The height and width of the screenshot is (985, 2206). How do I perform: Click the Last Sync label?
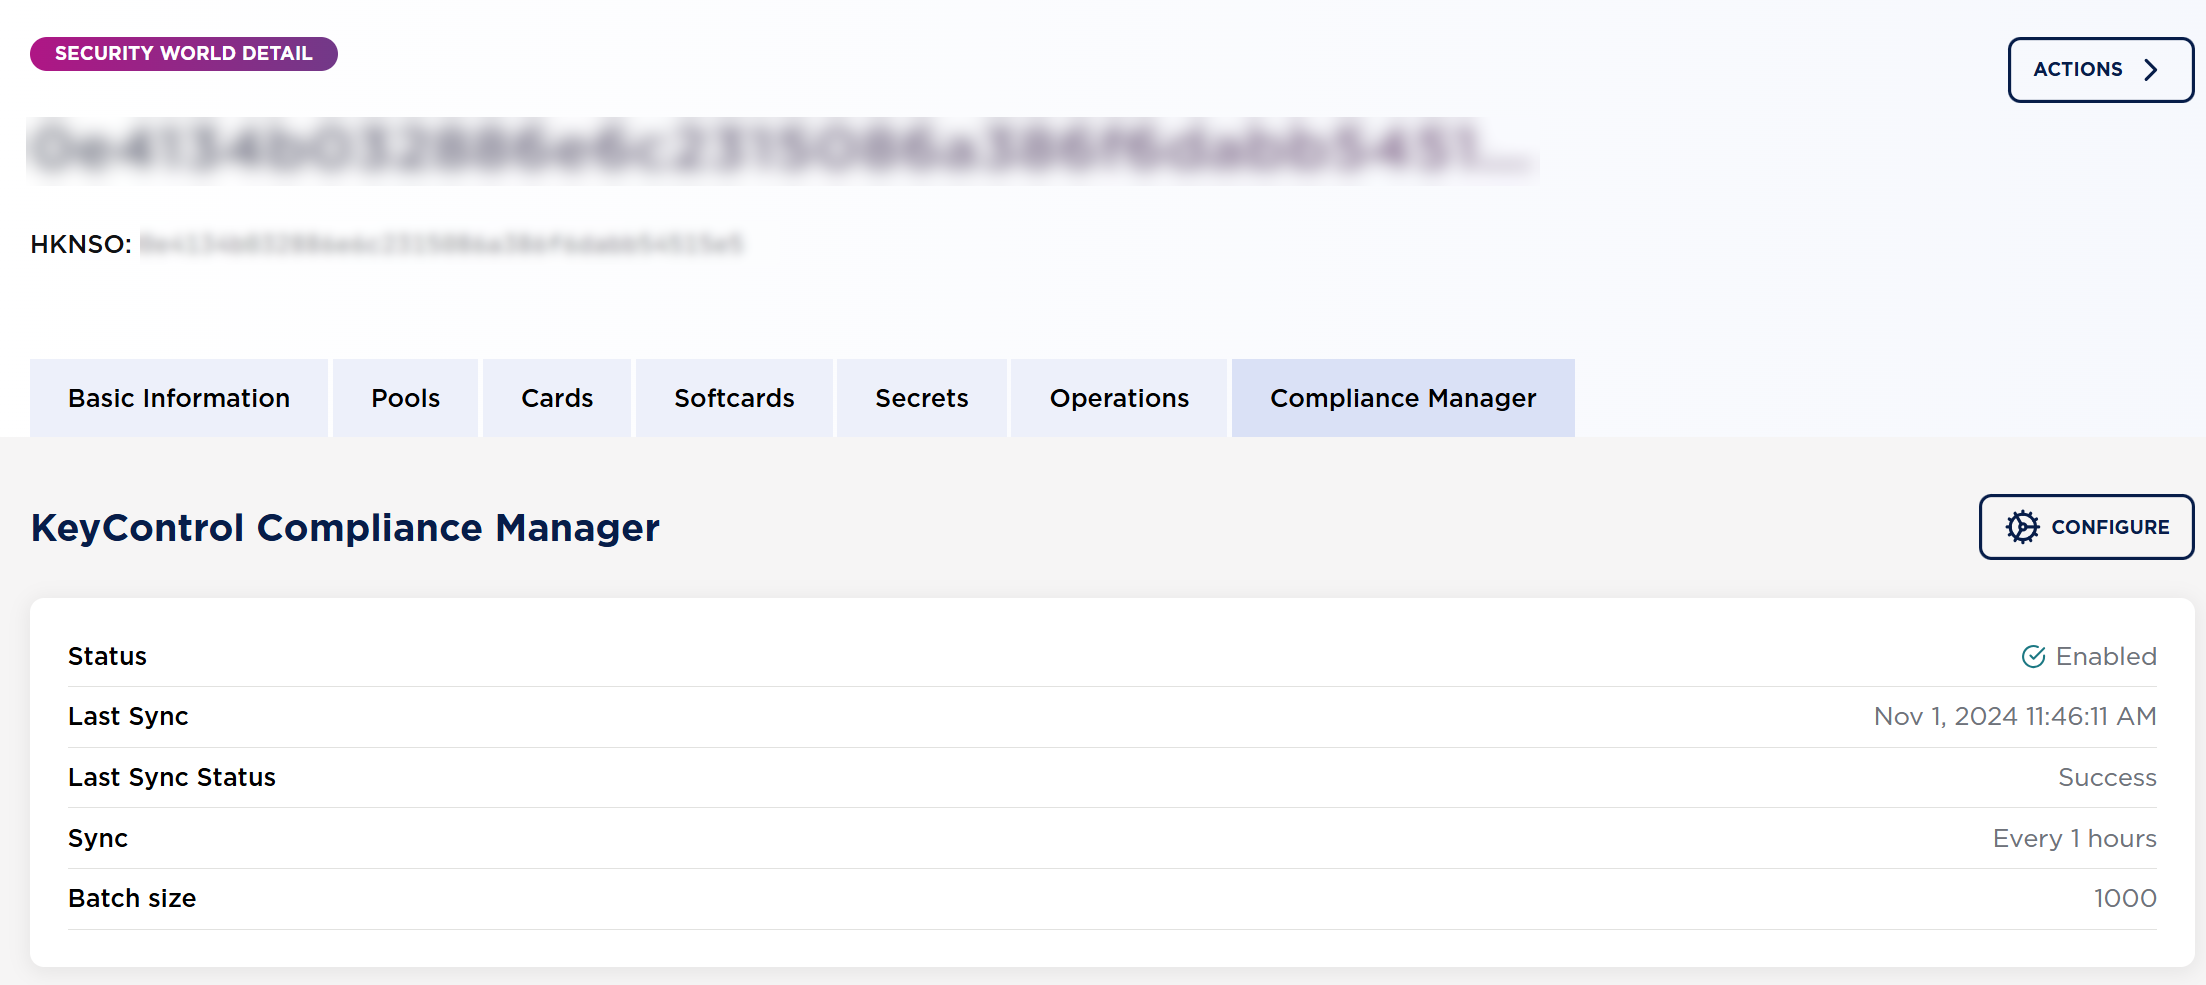(128, 717)
